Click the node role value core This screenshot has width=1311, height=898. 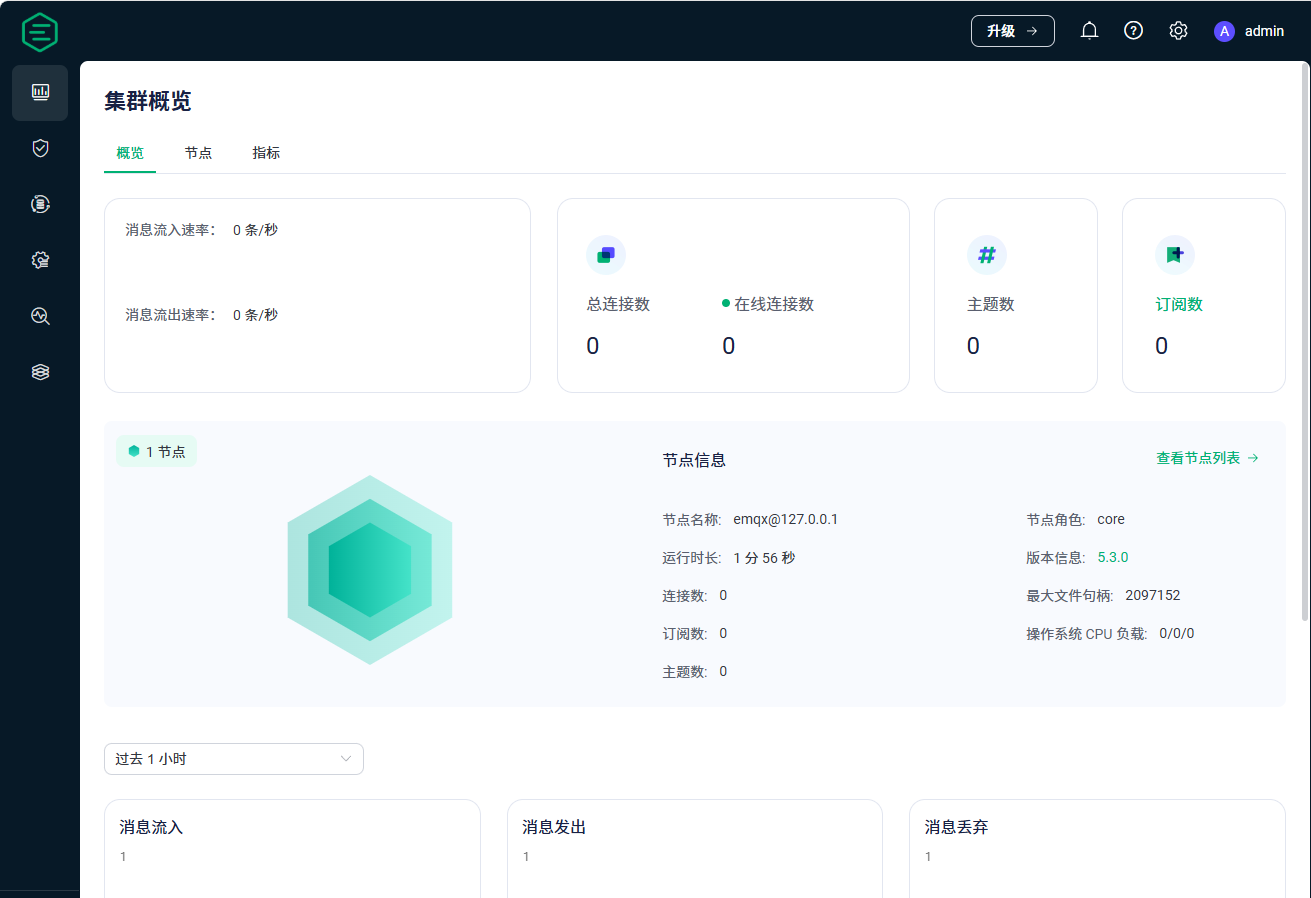pos(1111,519)
